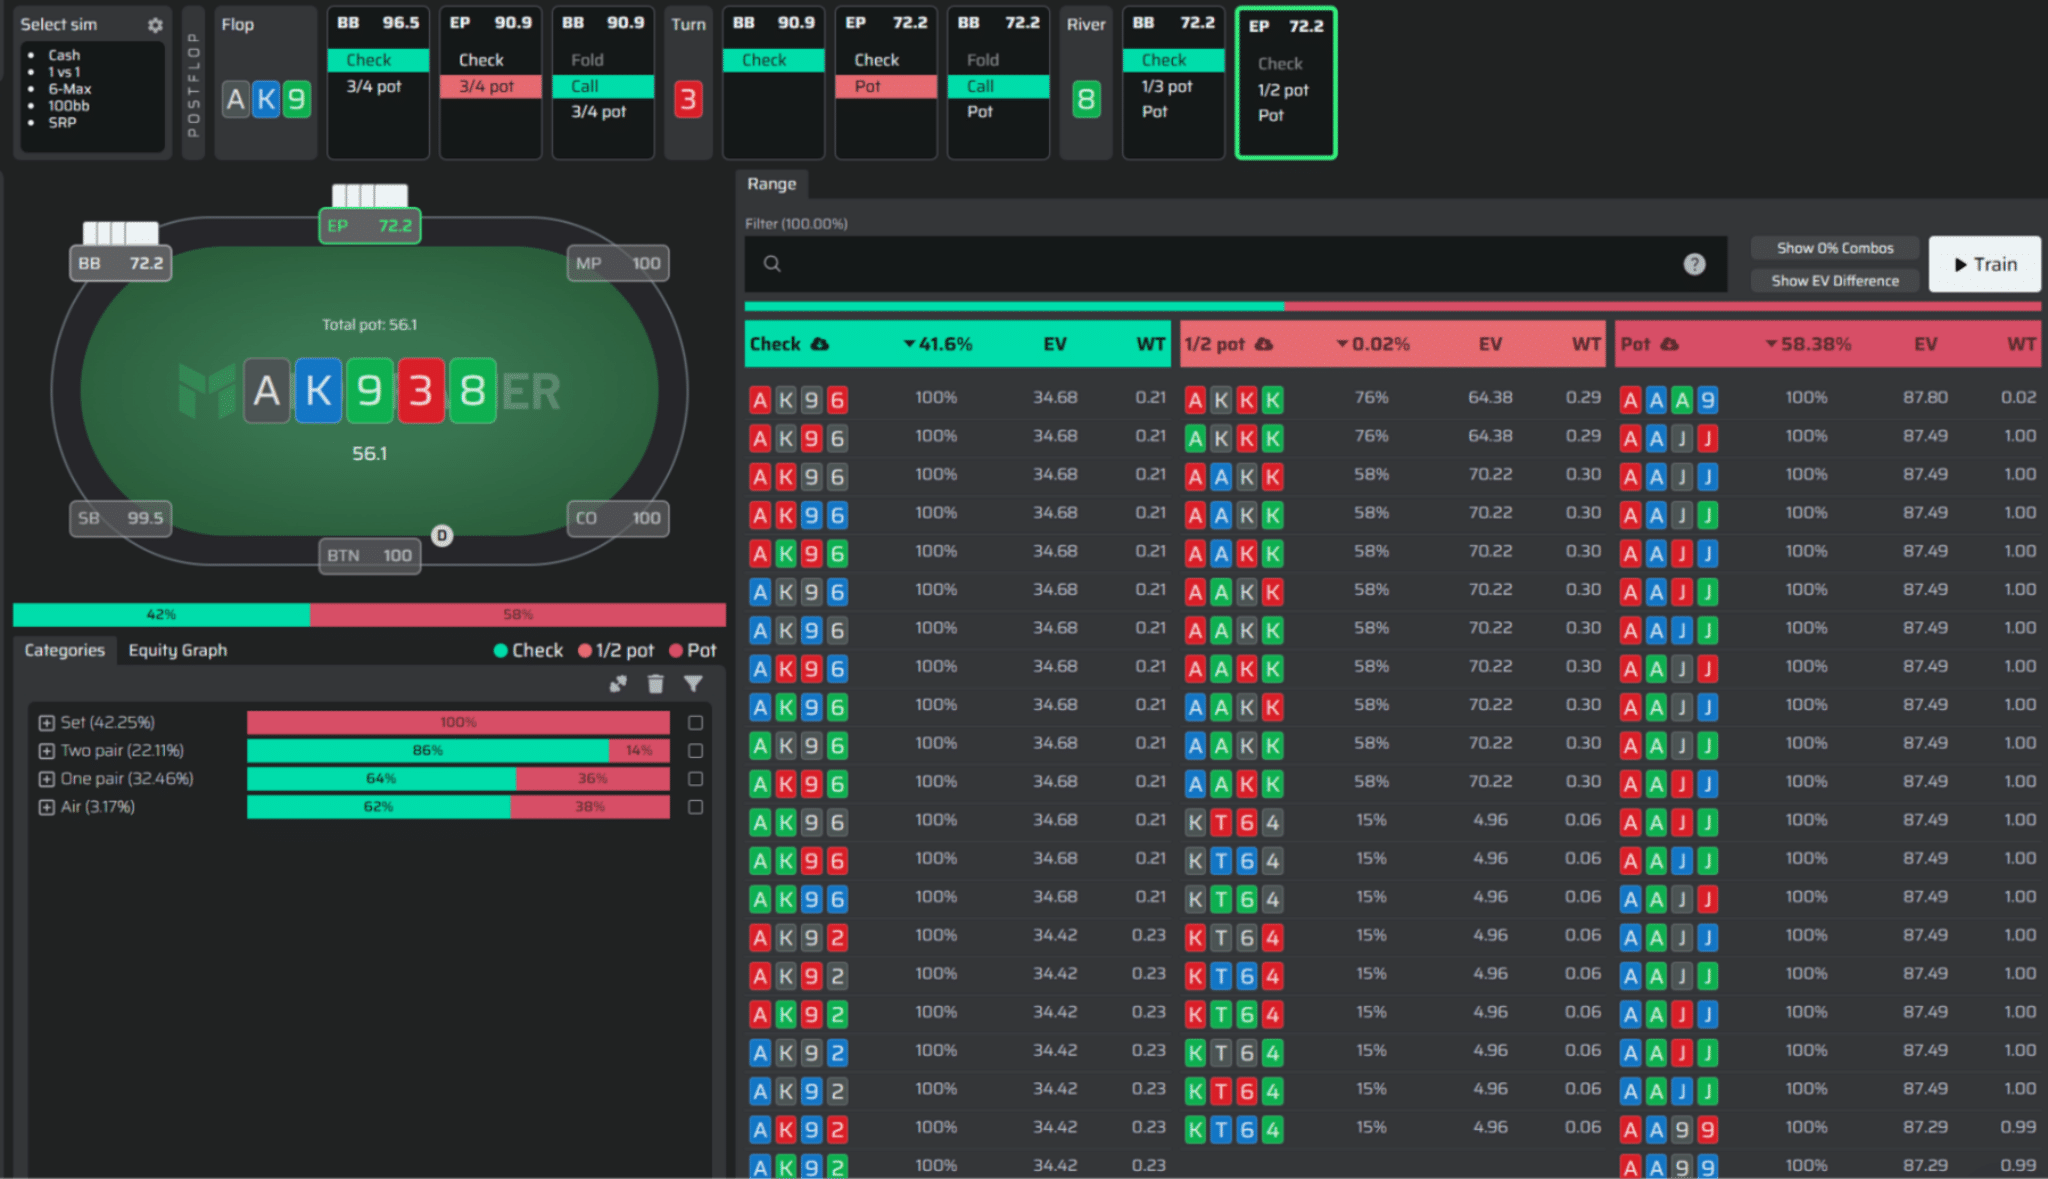Screen dimensions: 2048x1179
Task: Expand the One pair category row
Action: 45,779
